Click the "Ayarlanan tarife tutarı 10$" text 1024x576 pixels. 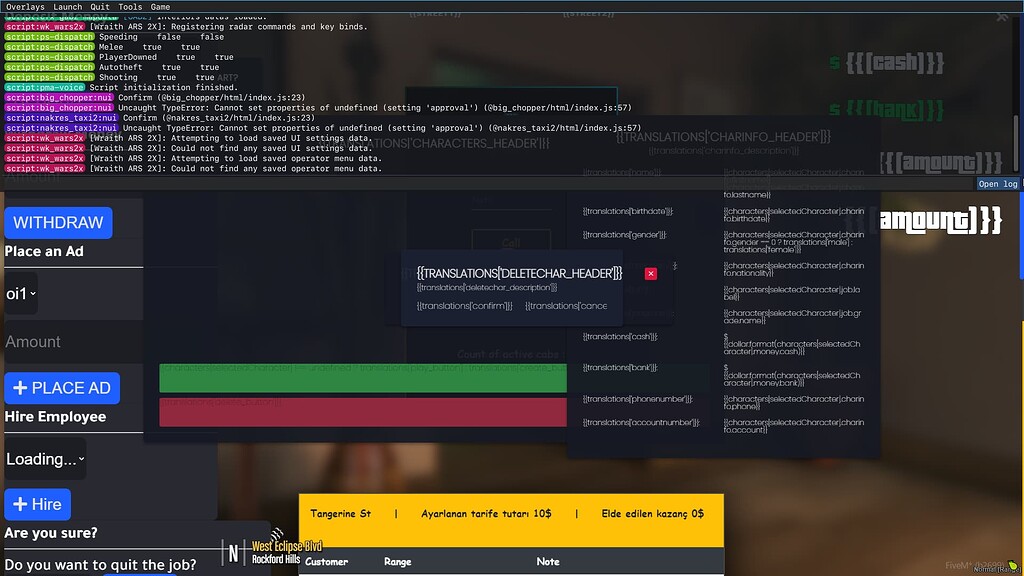(x=486, y=514)
